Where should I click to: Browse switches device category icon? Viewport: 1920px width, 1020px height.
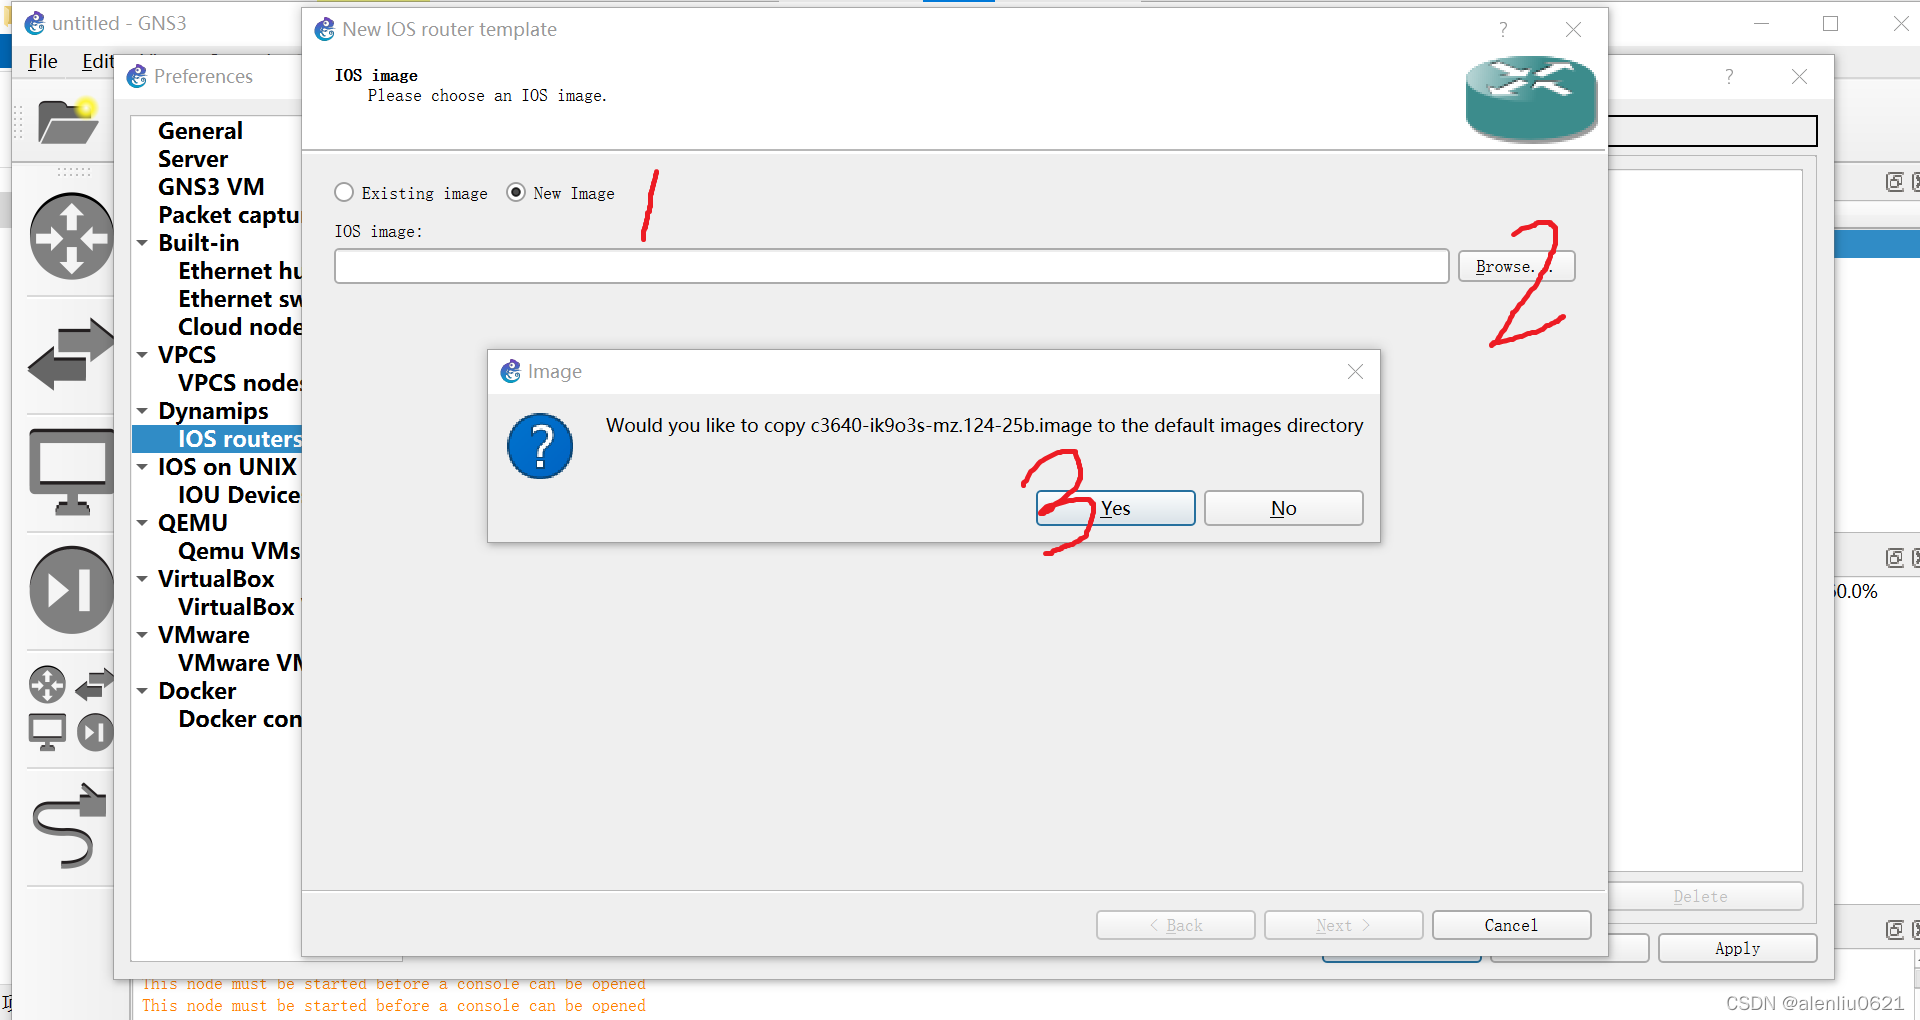(x=71, y=354)
